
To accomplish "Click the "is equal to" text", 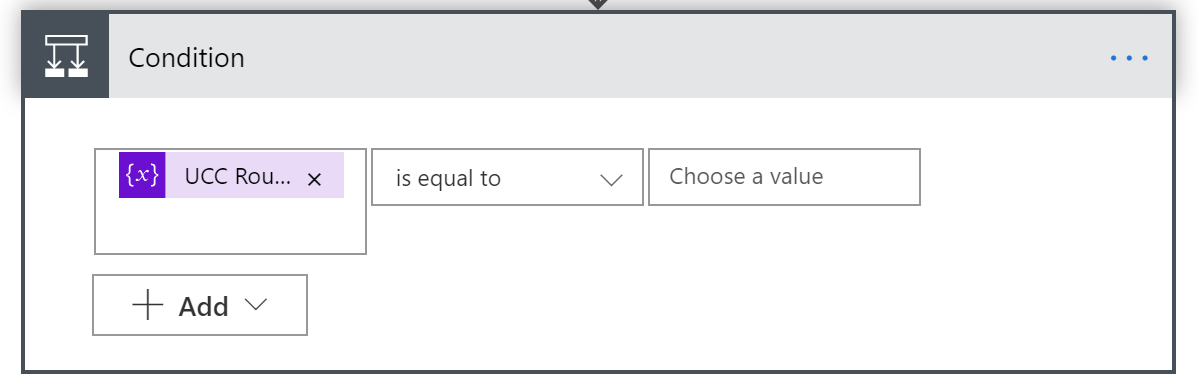I will [448, 179].
